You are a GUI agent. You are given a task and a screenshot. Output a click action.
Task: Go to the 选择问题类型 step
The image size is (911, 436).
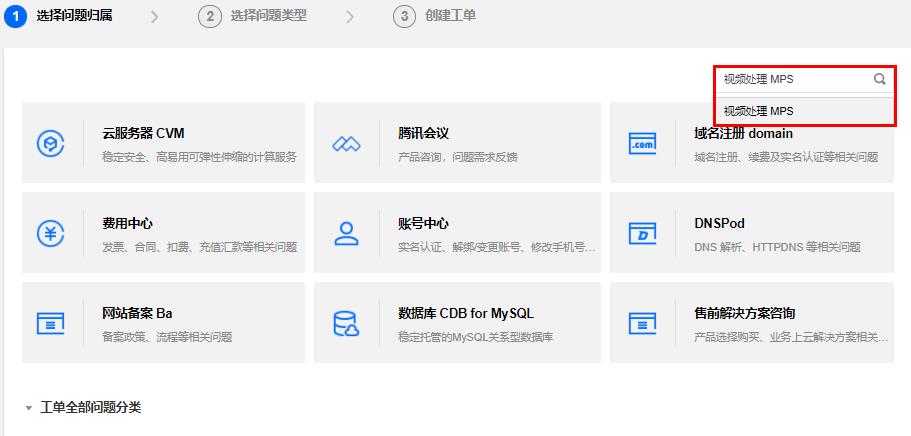268,16
